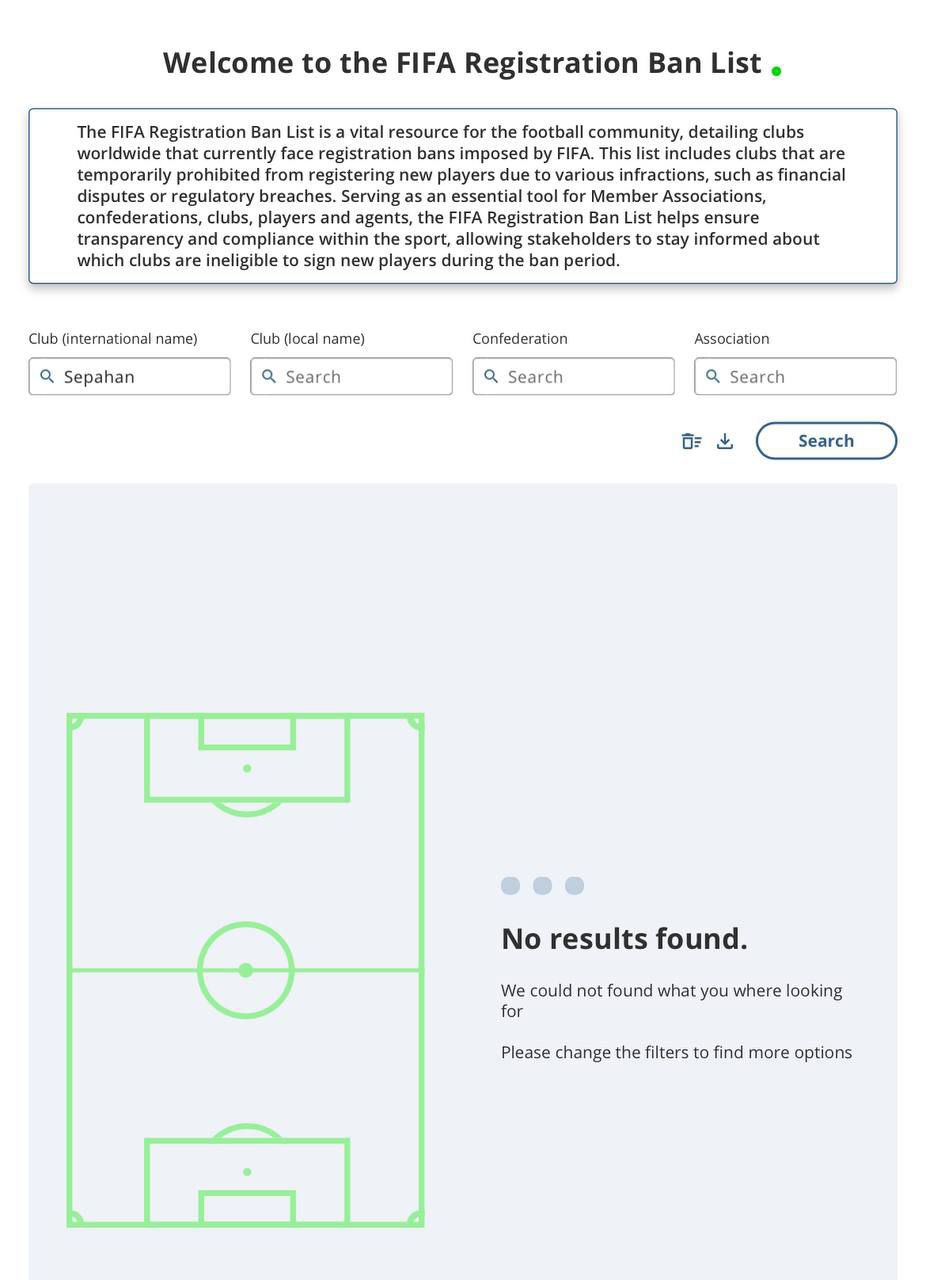926x1280 pixels.
Task: Click the FIFA Registration Ban List heading
Action: click(x=462, y=62)
